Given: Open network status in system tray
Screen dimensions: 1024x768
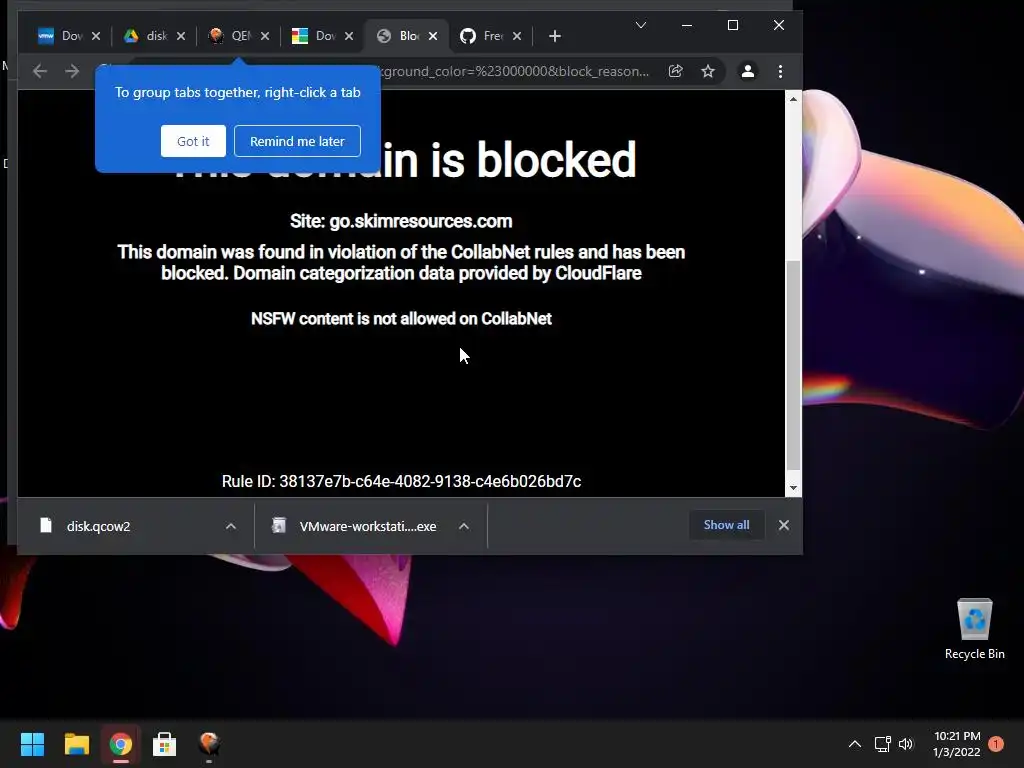Looking at the screenshot, I should pos(882,744).
